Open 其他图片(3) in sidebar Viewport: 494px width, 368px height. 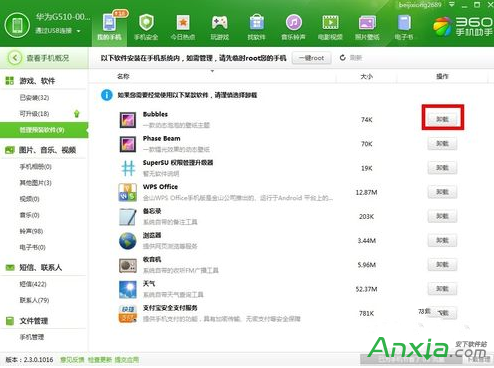[35, 183]
